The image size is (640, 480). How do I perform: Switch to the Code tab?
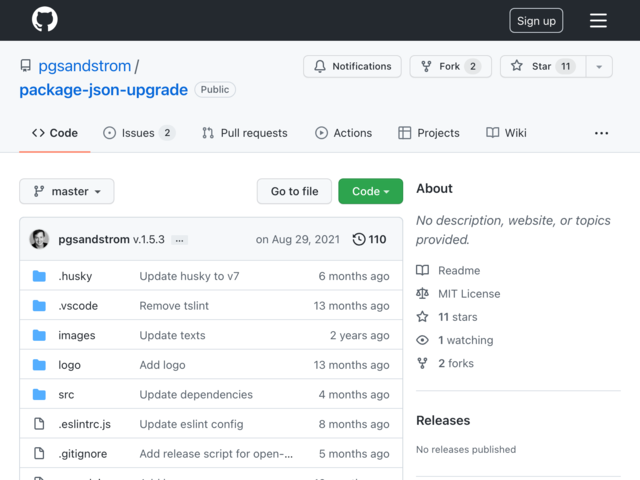point(55,133)
